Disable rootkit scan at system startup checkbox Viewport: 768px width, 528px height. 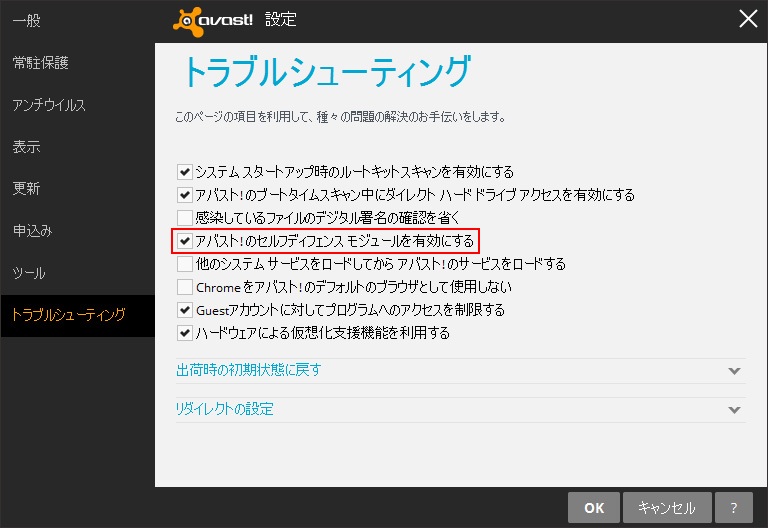[184, 172]
